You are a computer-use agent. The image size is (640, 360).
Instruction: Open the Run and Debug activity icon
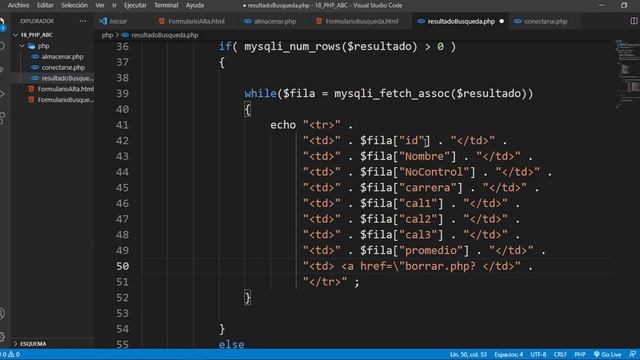[x=2, y=94]
